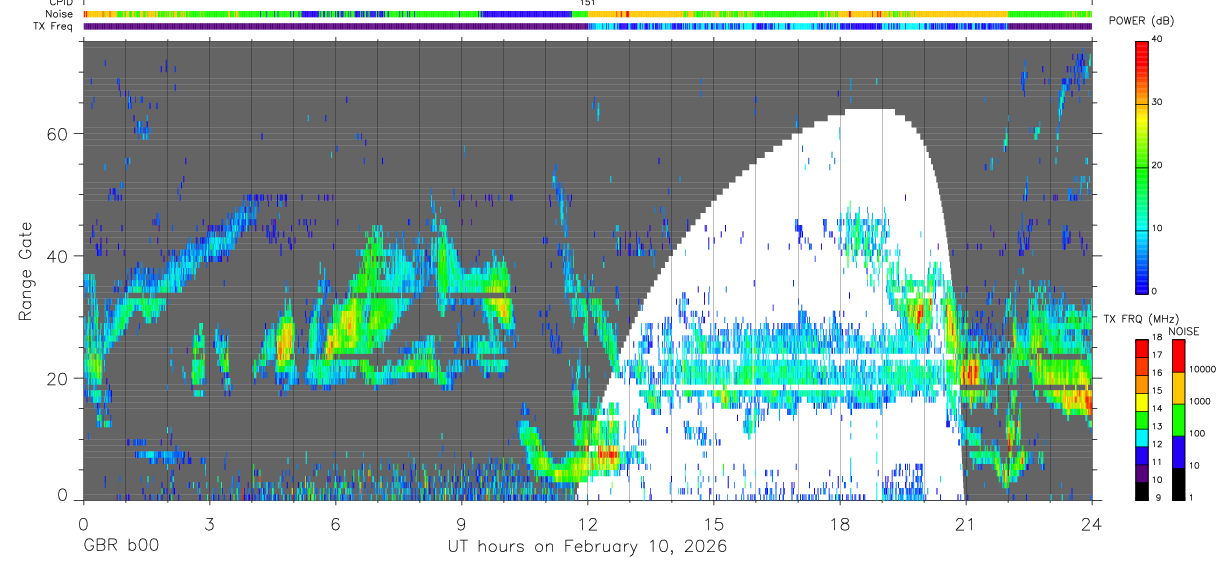Click the 'Range Gate' axis label
Screen dimensions: 1228x567
(24, 273)
